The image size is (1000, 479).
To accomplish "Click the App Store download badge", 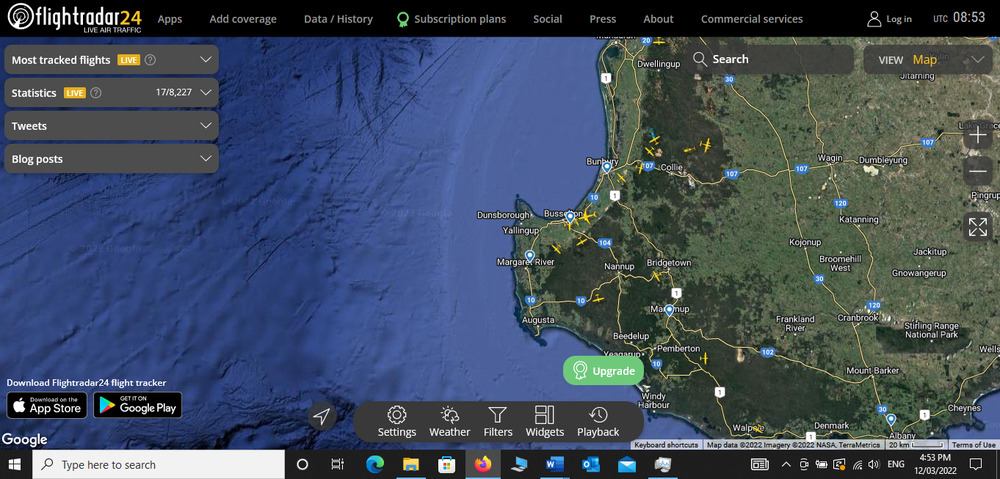I will (46, 405).
